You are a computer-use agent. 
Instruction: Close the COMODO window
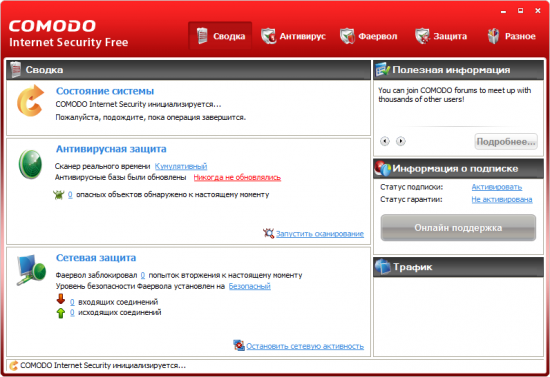pos(538,11)
